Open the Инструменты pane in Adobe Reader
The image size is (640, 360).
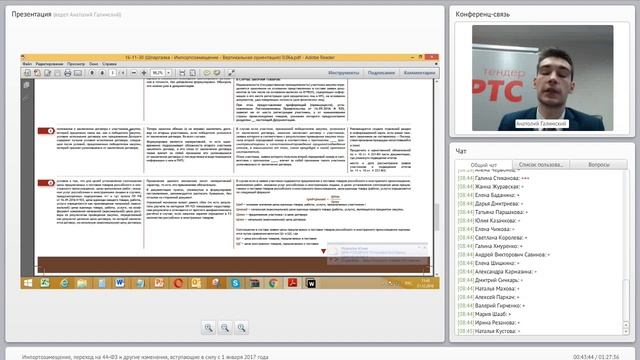click(344, 73)
